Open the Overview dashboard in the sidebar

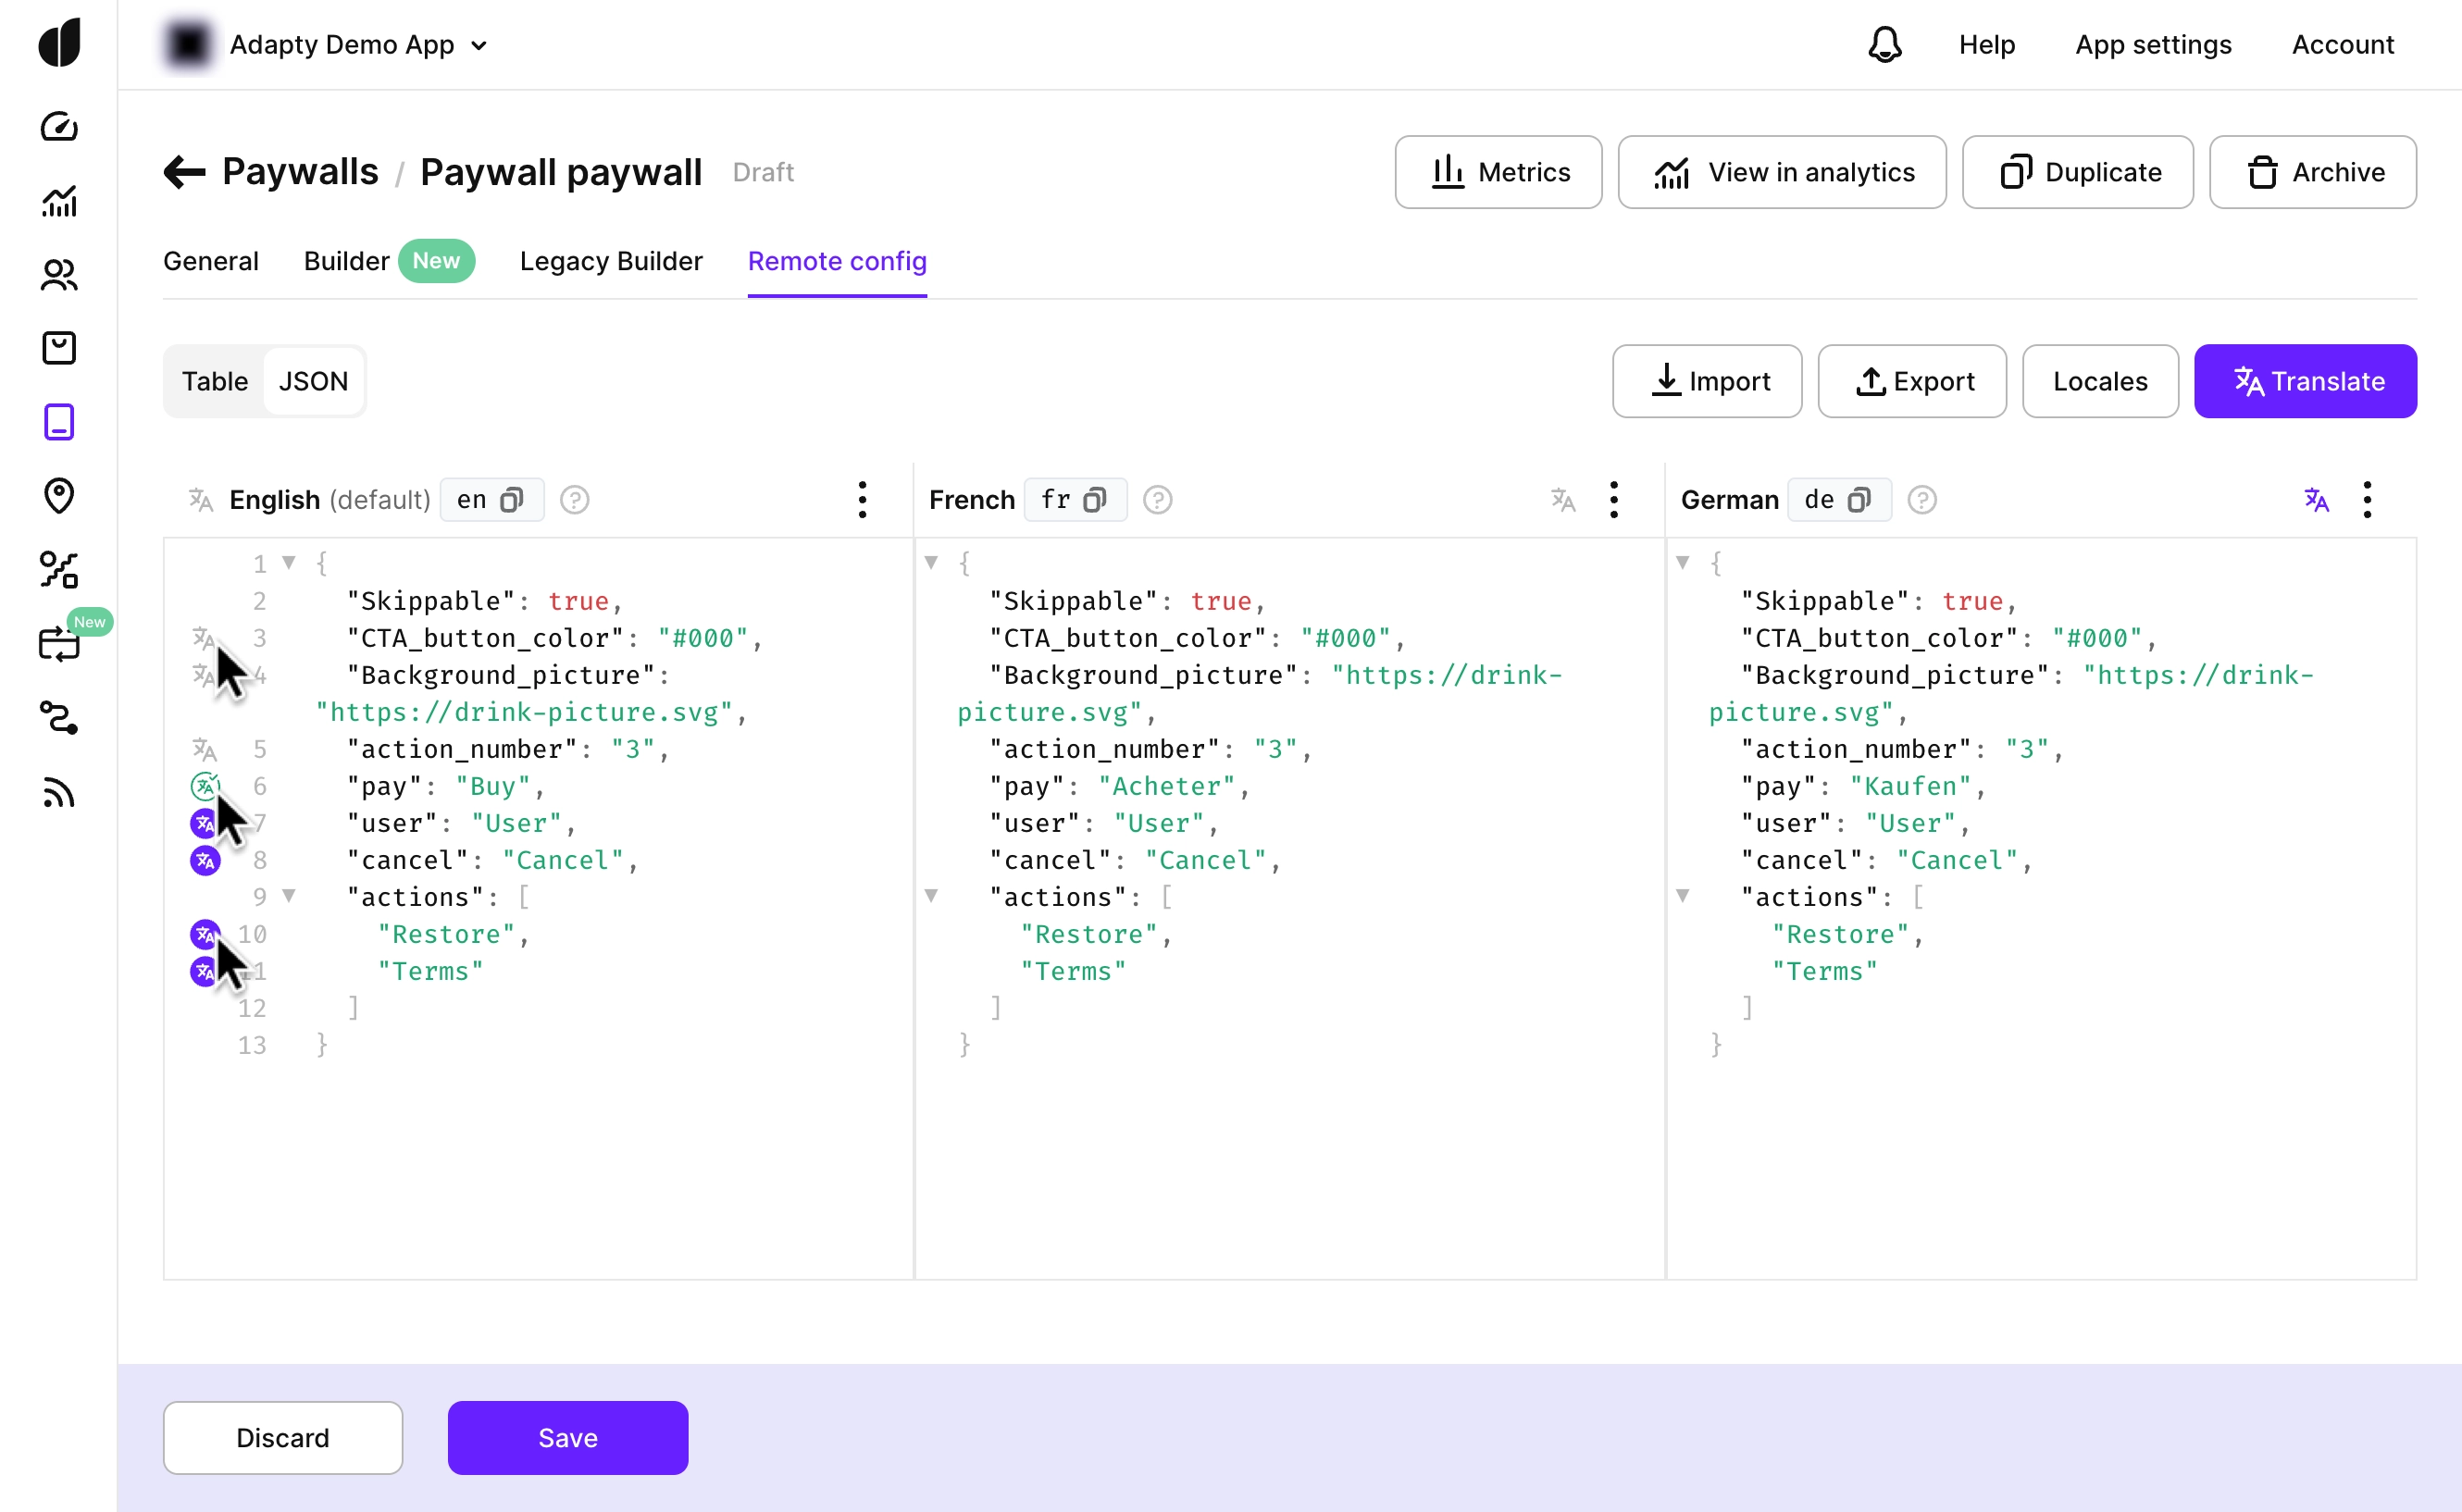[59, 127]
